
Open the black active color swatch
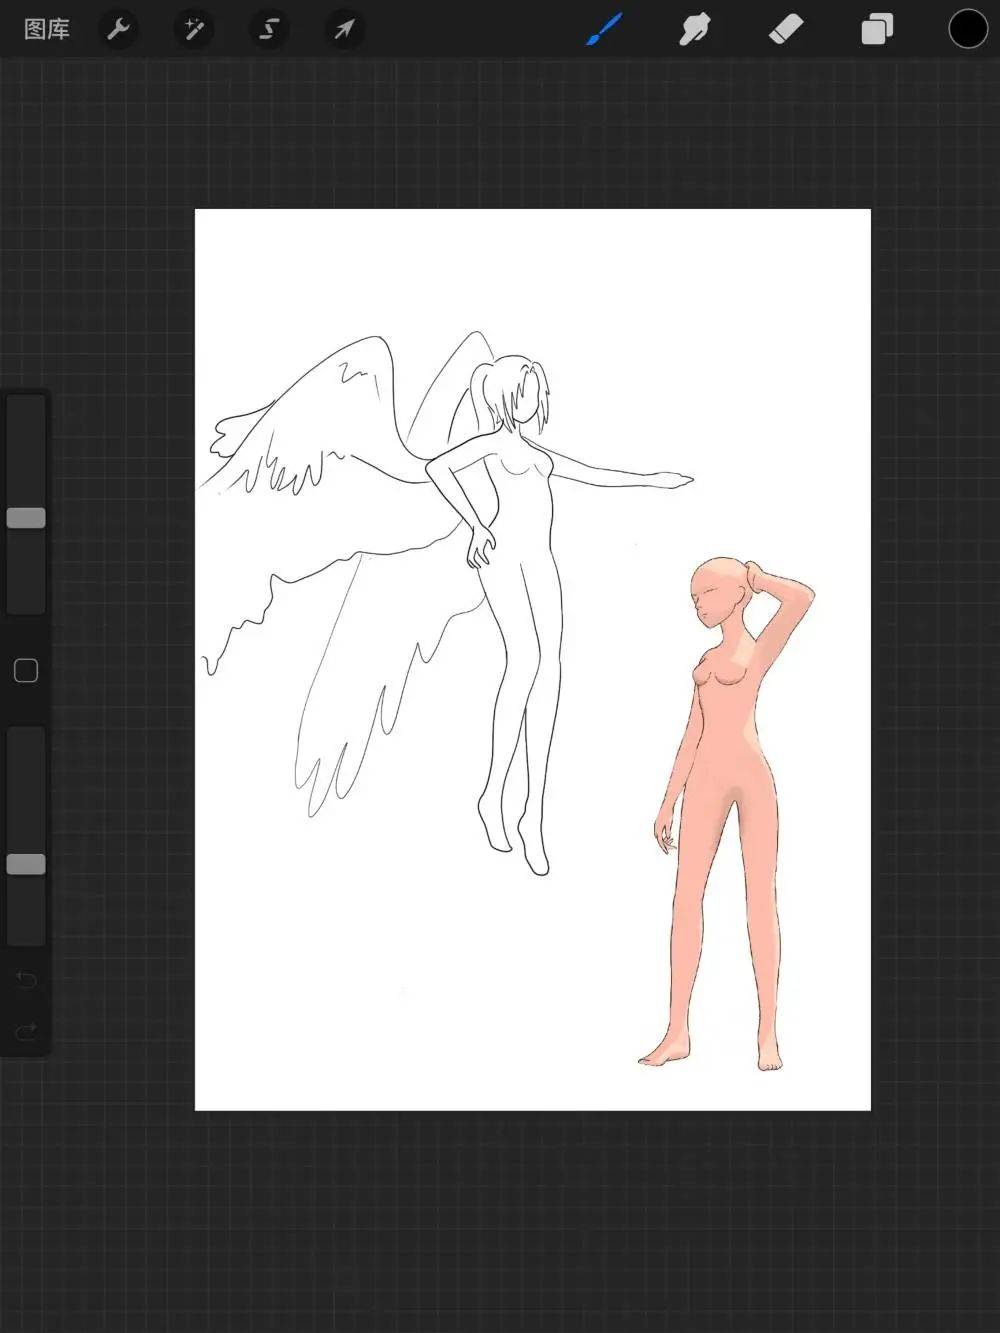(968, 29)
